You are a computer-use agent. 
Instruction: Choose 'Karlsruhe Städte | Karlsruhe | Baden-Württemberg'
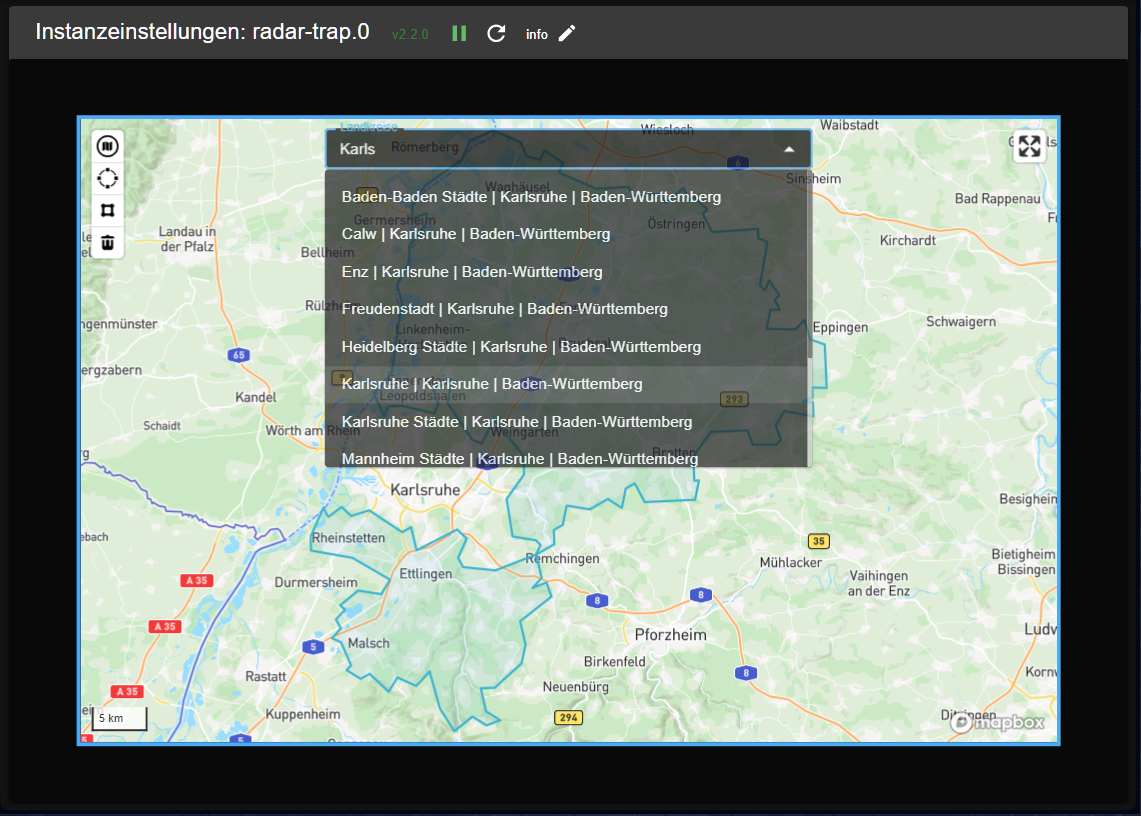(x=566, y=422)
